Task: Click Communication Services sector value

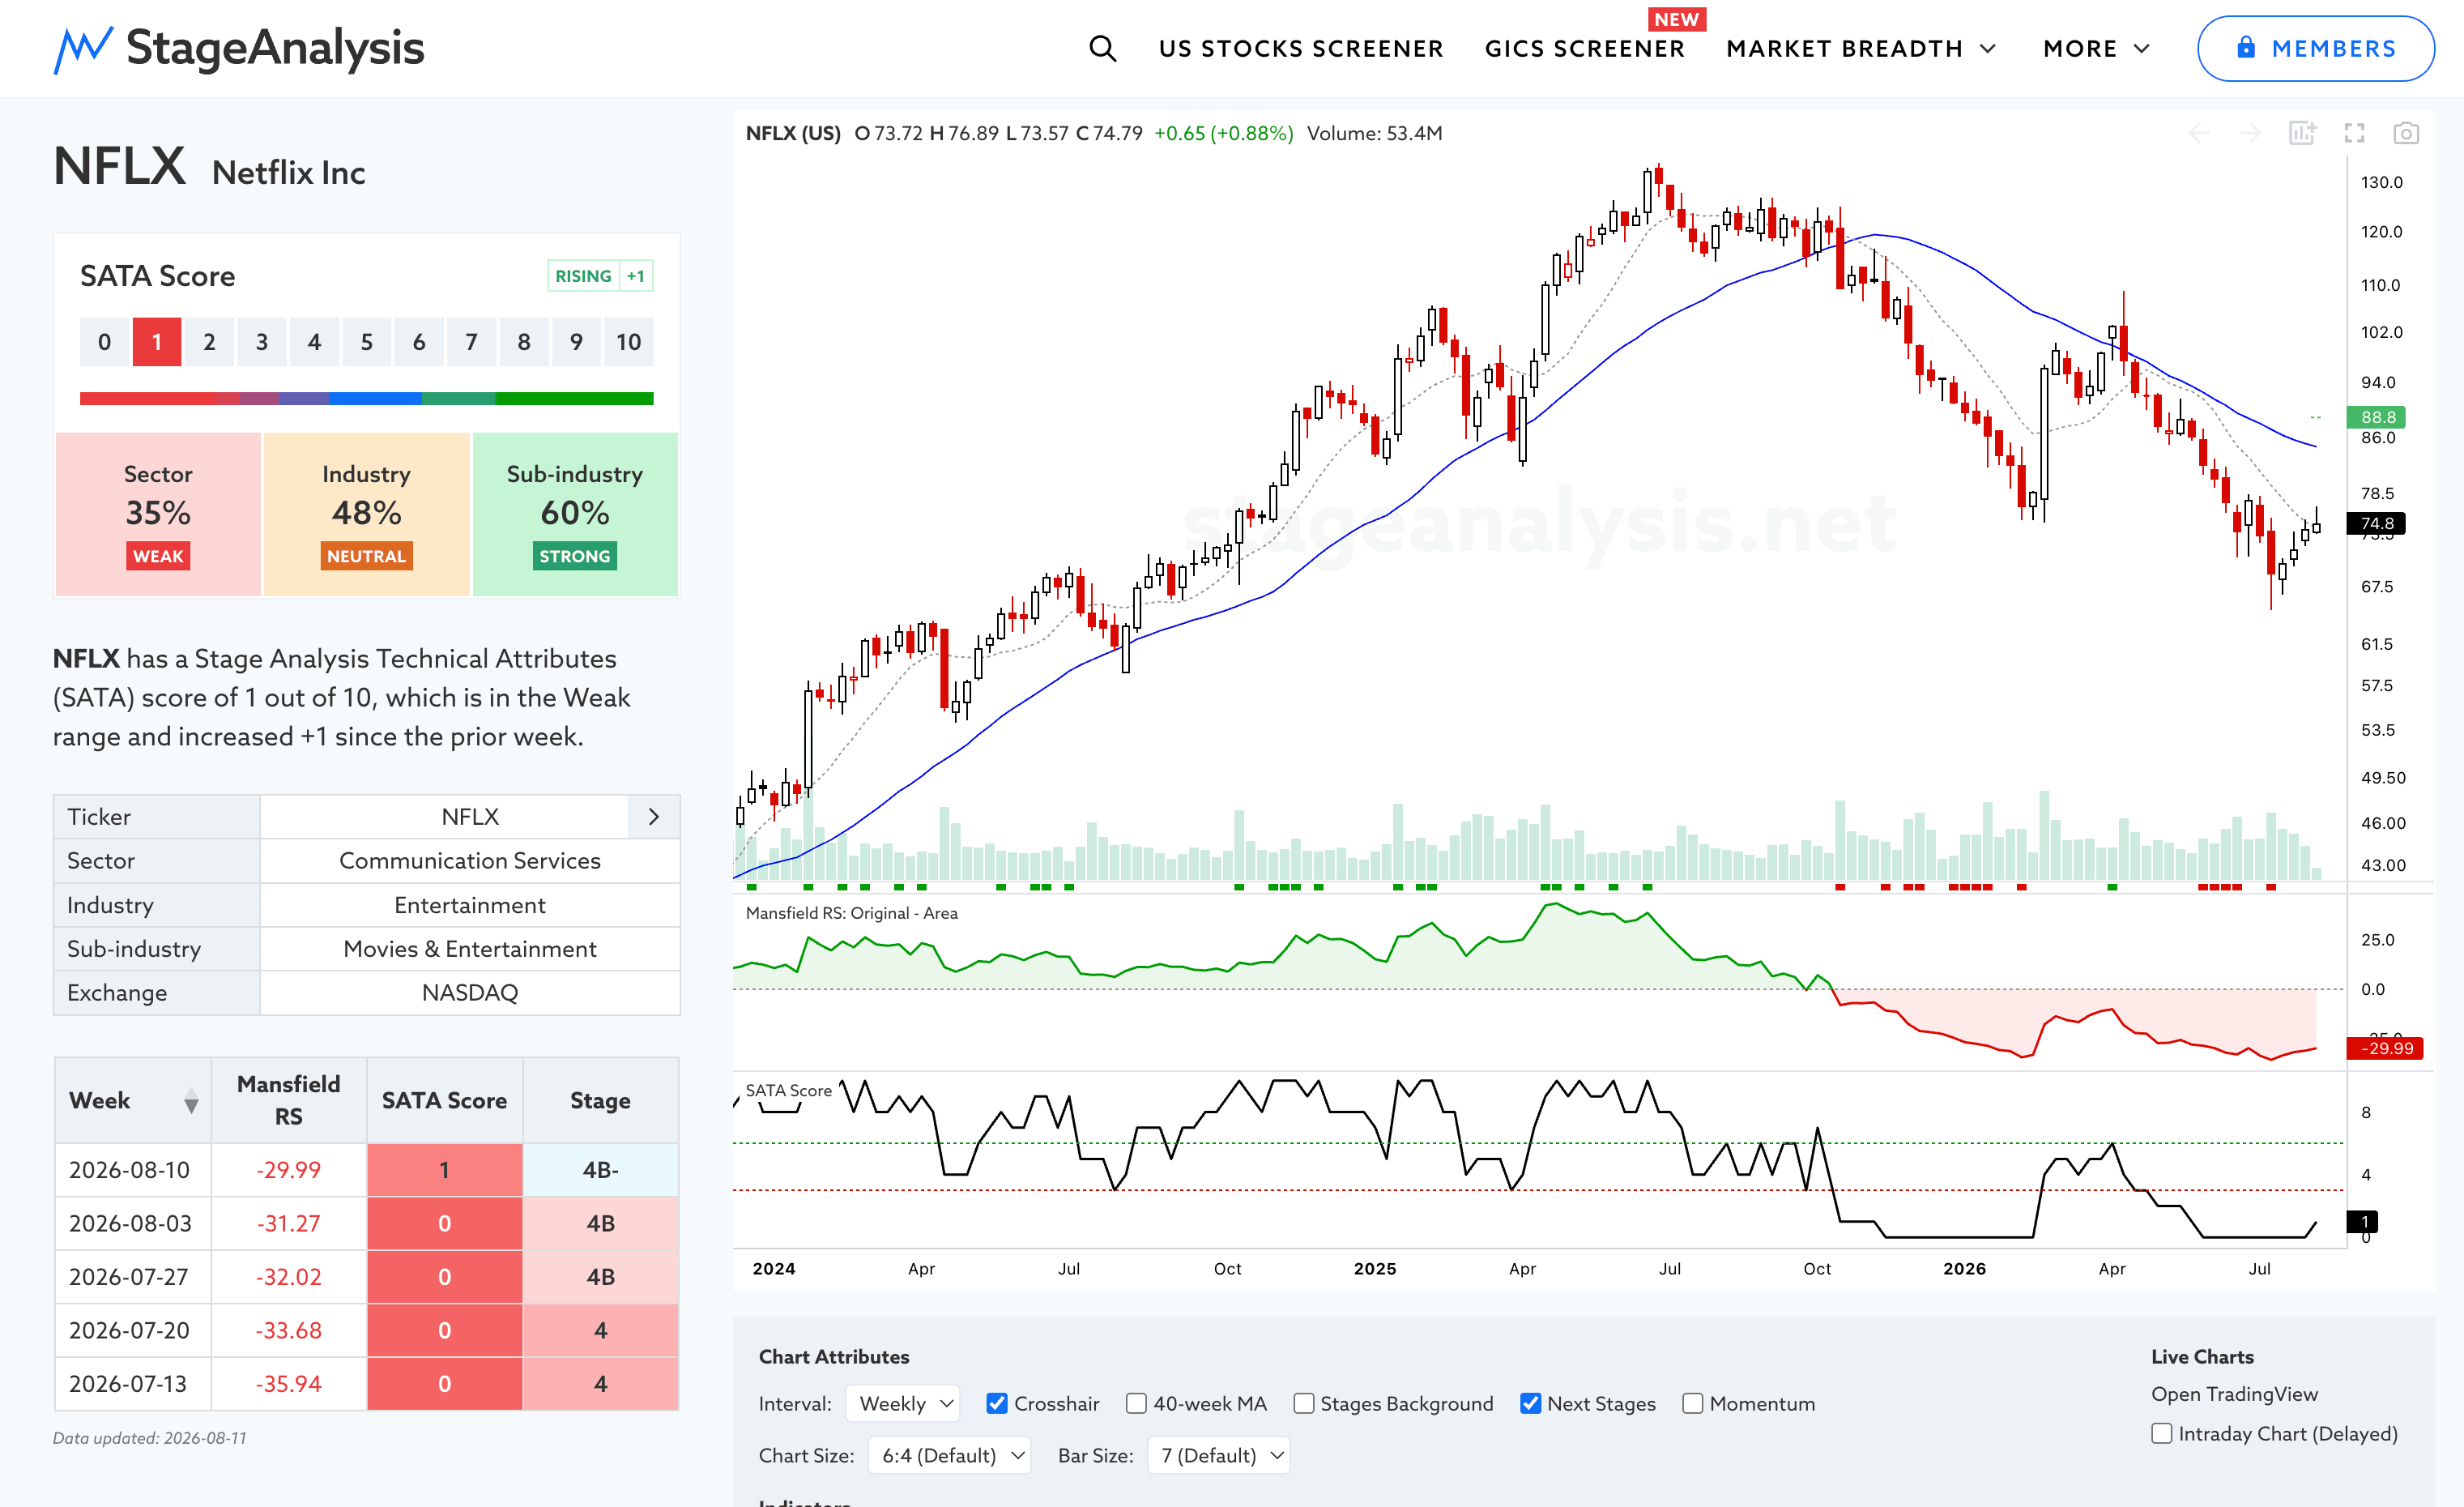Action: click(x=470, y=861)
